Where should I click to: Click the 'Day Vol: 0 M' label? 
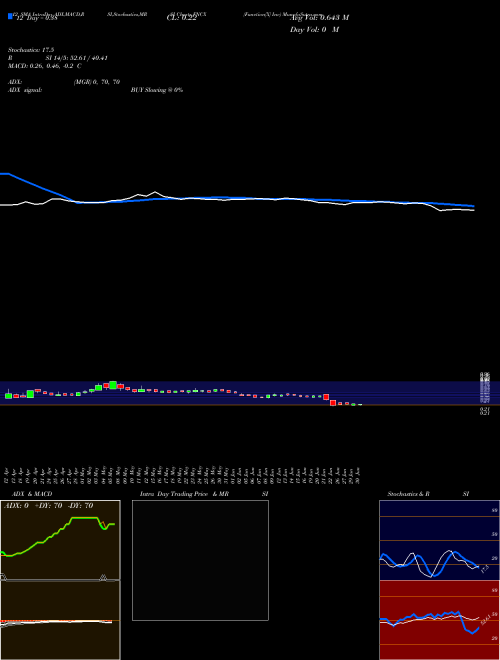click(314, 30)
